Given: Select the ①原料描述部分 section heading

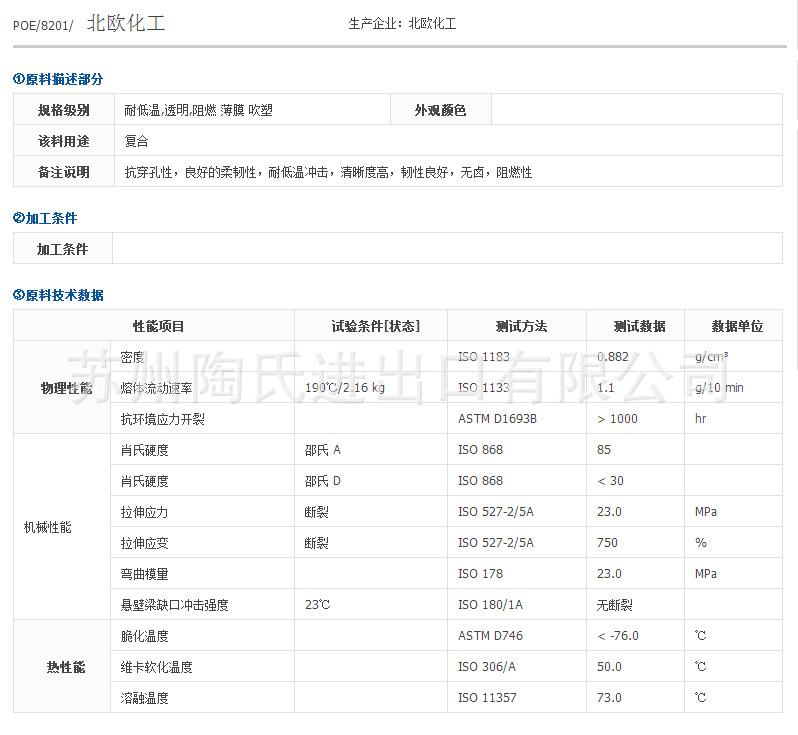Looking at the screenshot, I should (x=58, y=79).
